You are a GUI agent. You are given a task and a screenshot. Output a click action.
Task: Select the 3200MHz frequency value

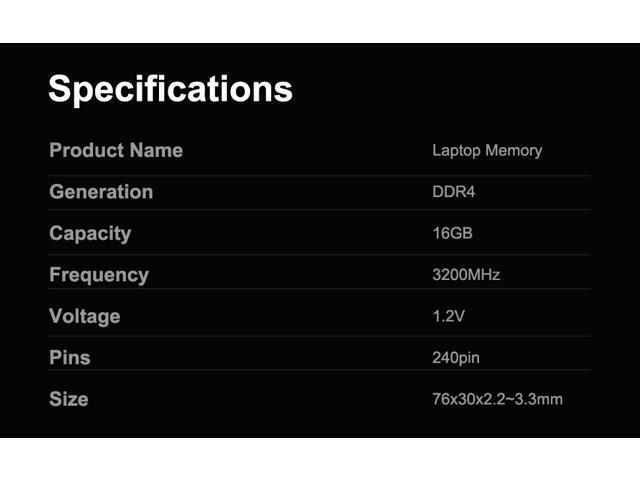466,275
